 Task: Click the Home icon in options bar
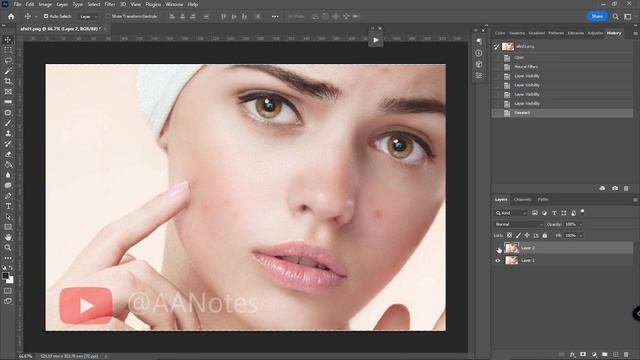(x=11, y=16)
